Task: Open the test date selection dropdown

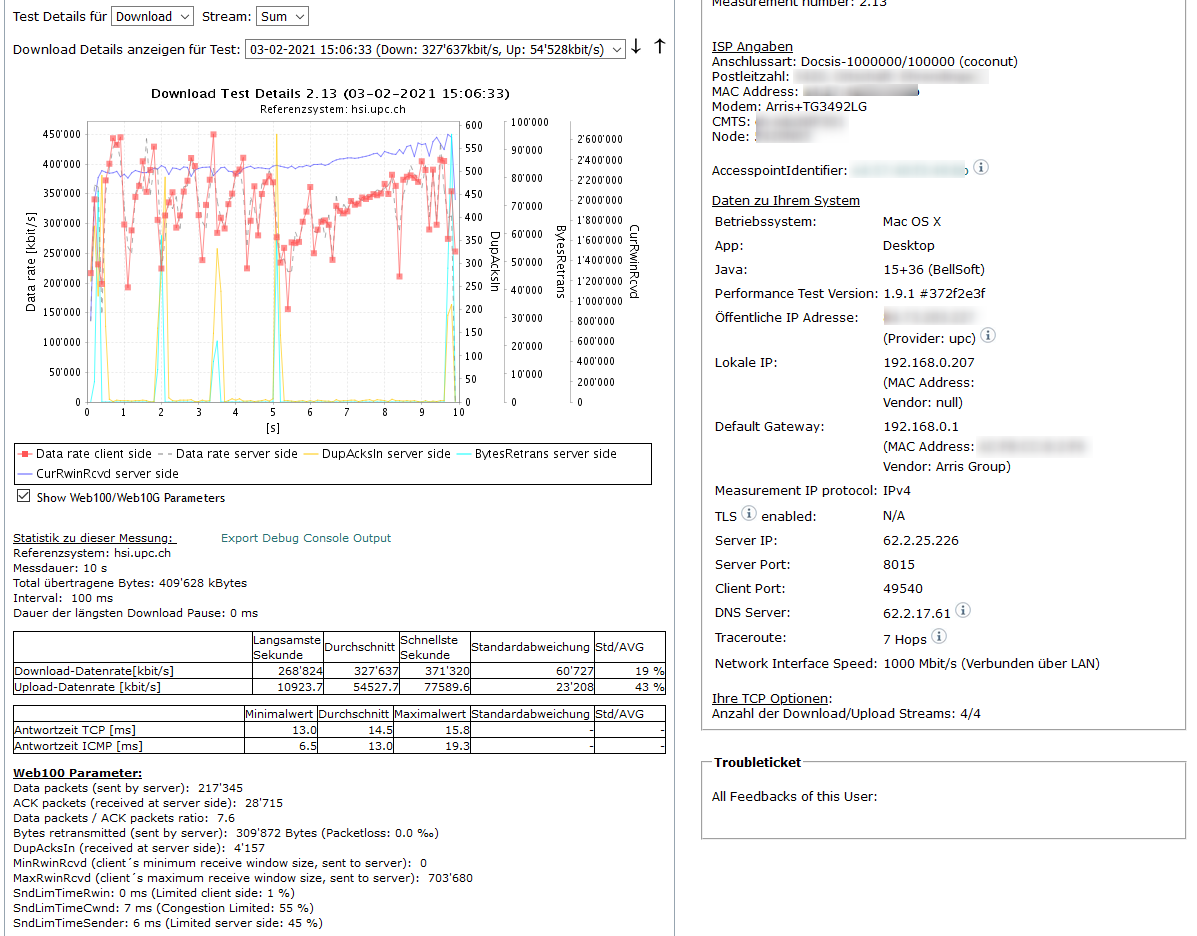Action: (435, 49)
